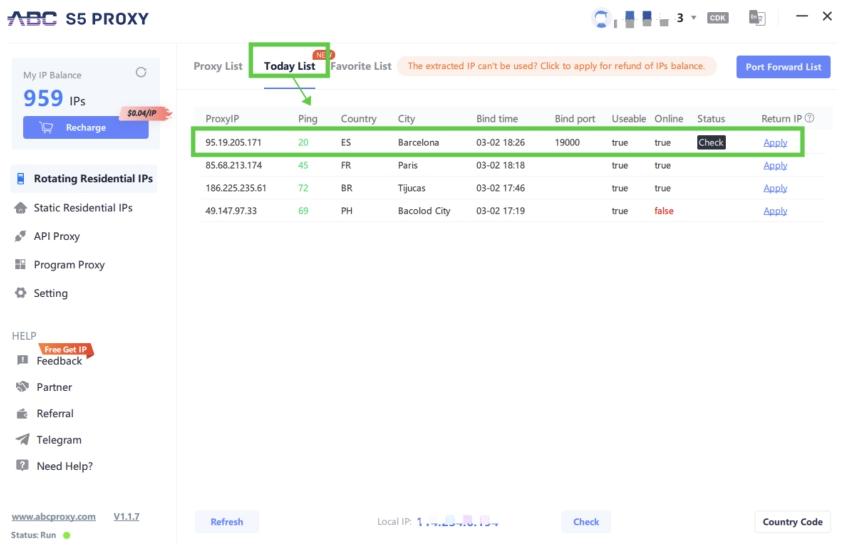Click the green Status Run indicator
This screenshot has height=546, width=847.
click(x=67, y=535)
